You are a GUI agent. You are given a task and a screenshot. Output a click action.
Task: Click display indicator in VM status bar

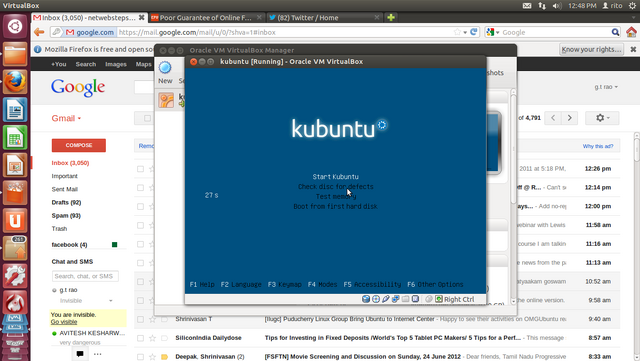(415, 299)
